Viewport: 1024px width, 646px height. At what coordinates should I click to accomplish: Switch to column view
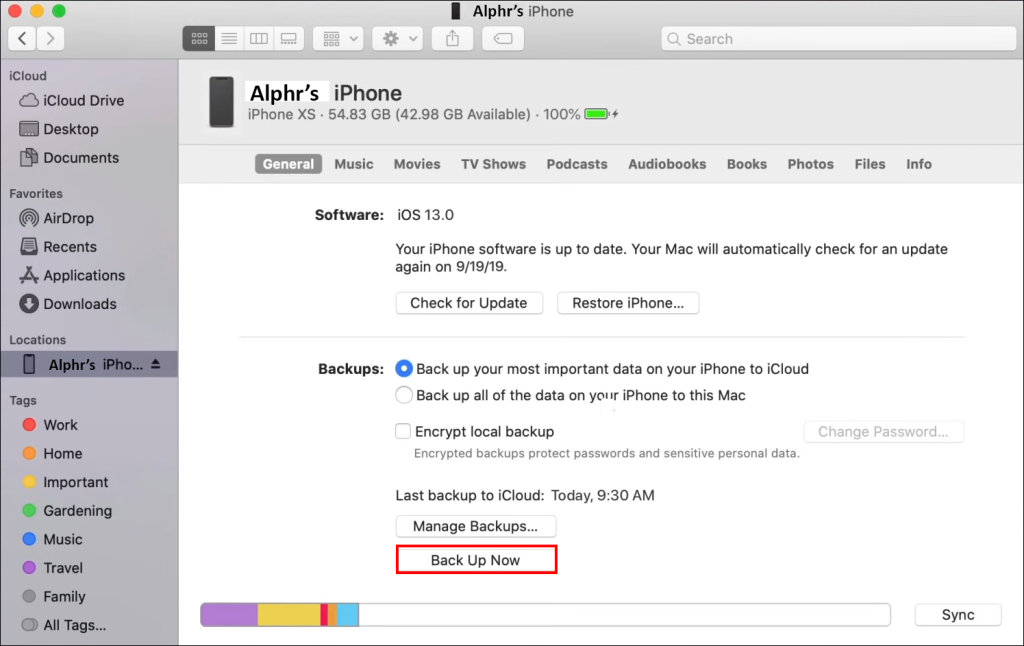click(x=259, y=38)
